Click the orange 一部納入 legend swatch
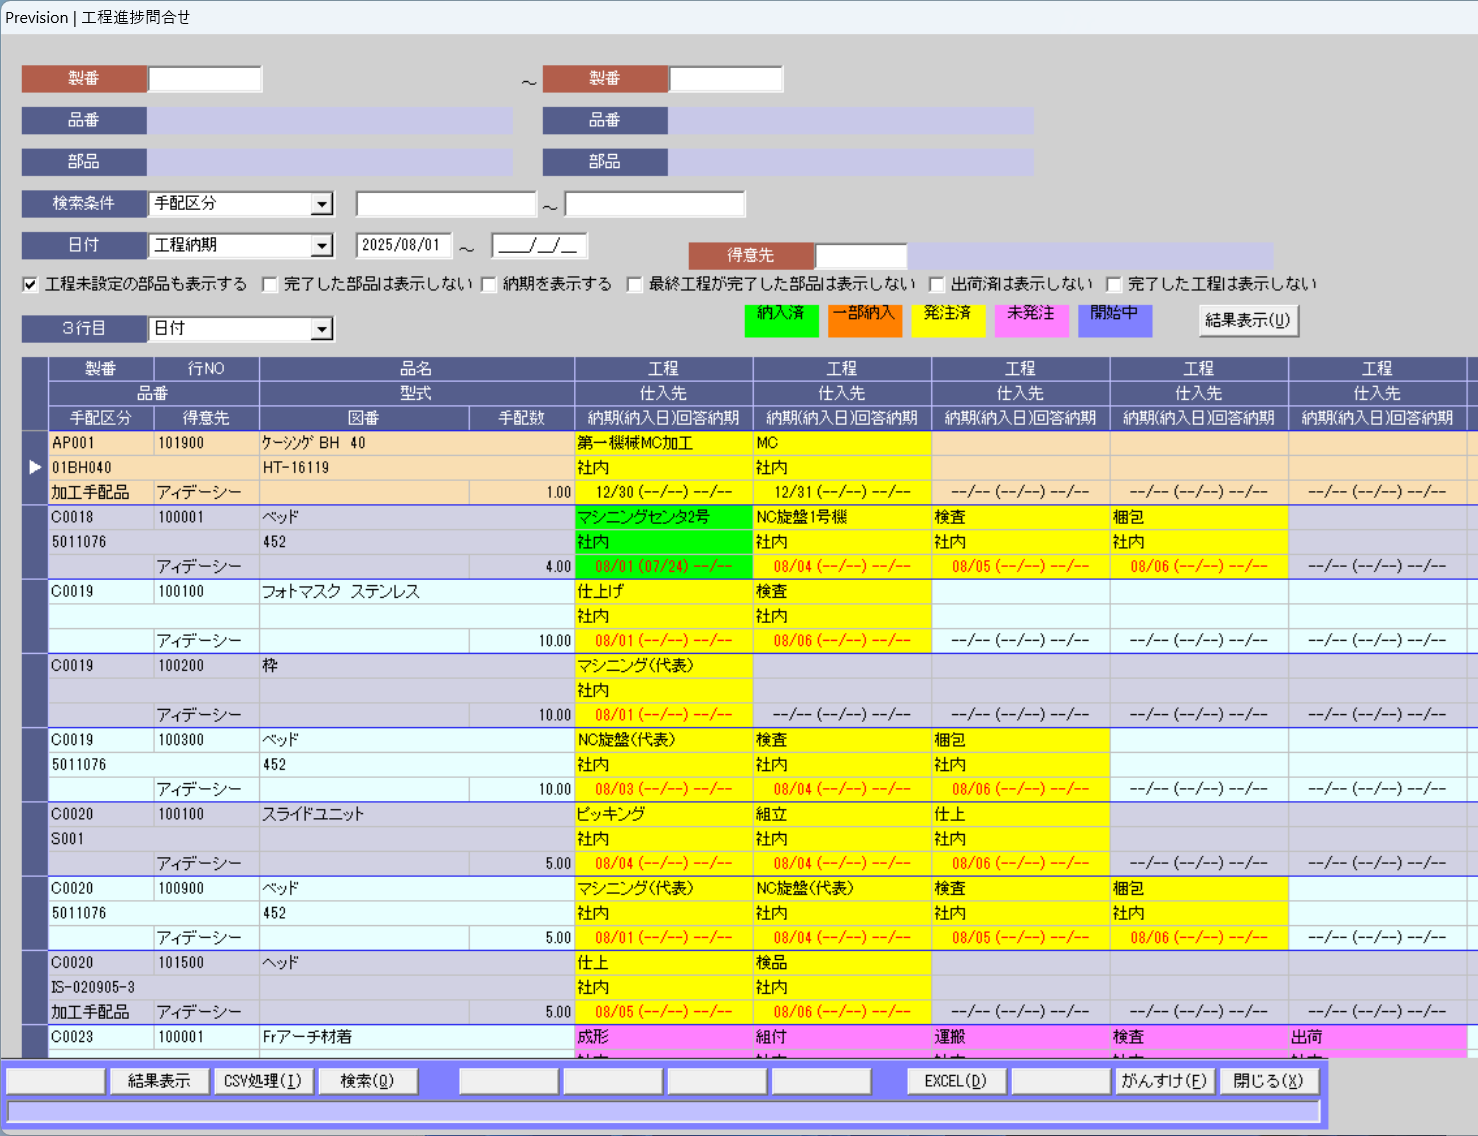Screen dimensions: 1478x1136 pos(864,320)
